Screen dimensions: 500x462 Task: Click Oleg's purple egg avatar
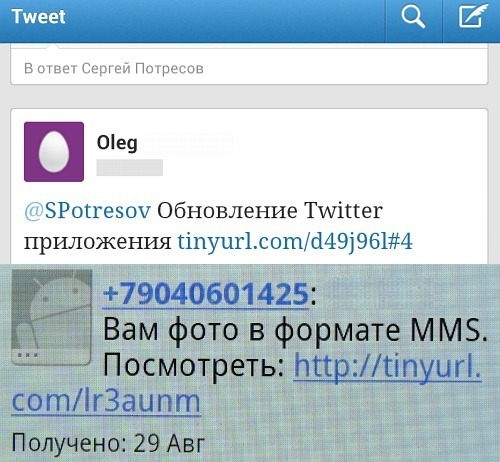[54, 152]
